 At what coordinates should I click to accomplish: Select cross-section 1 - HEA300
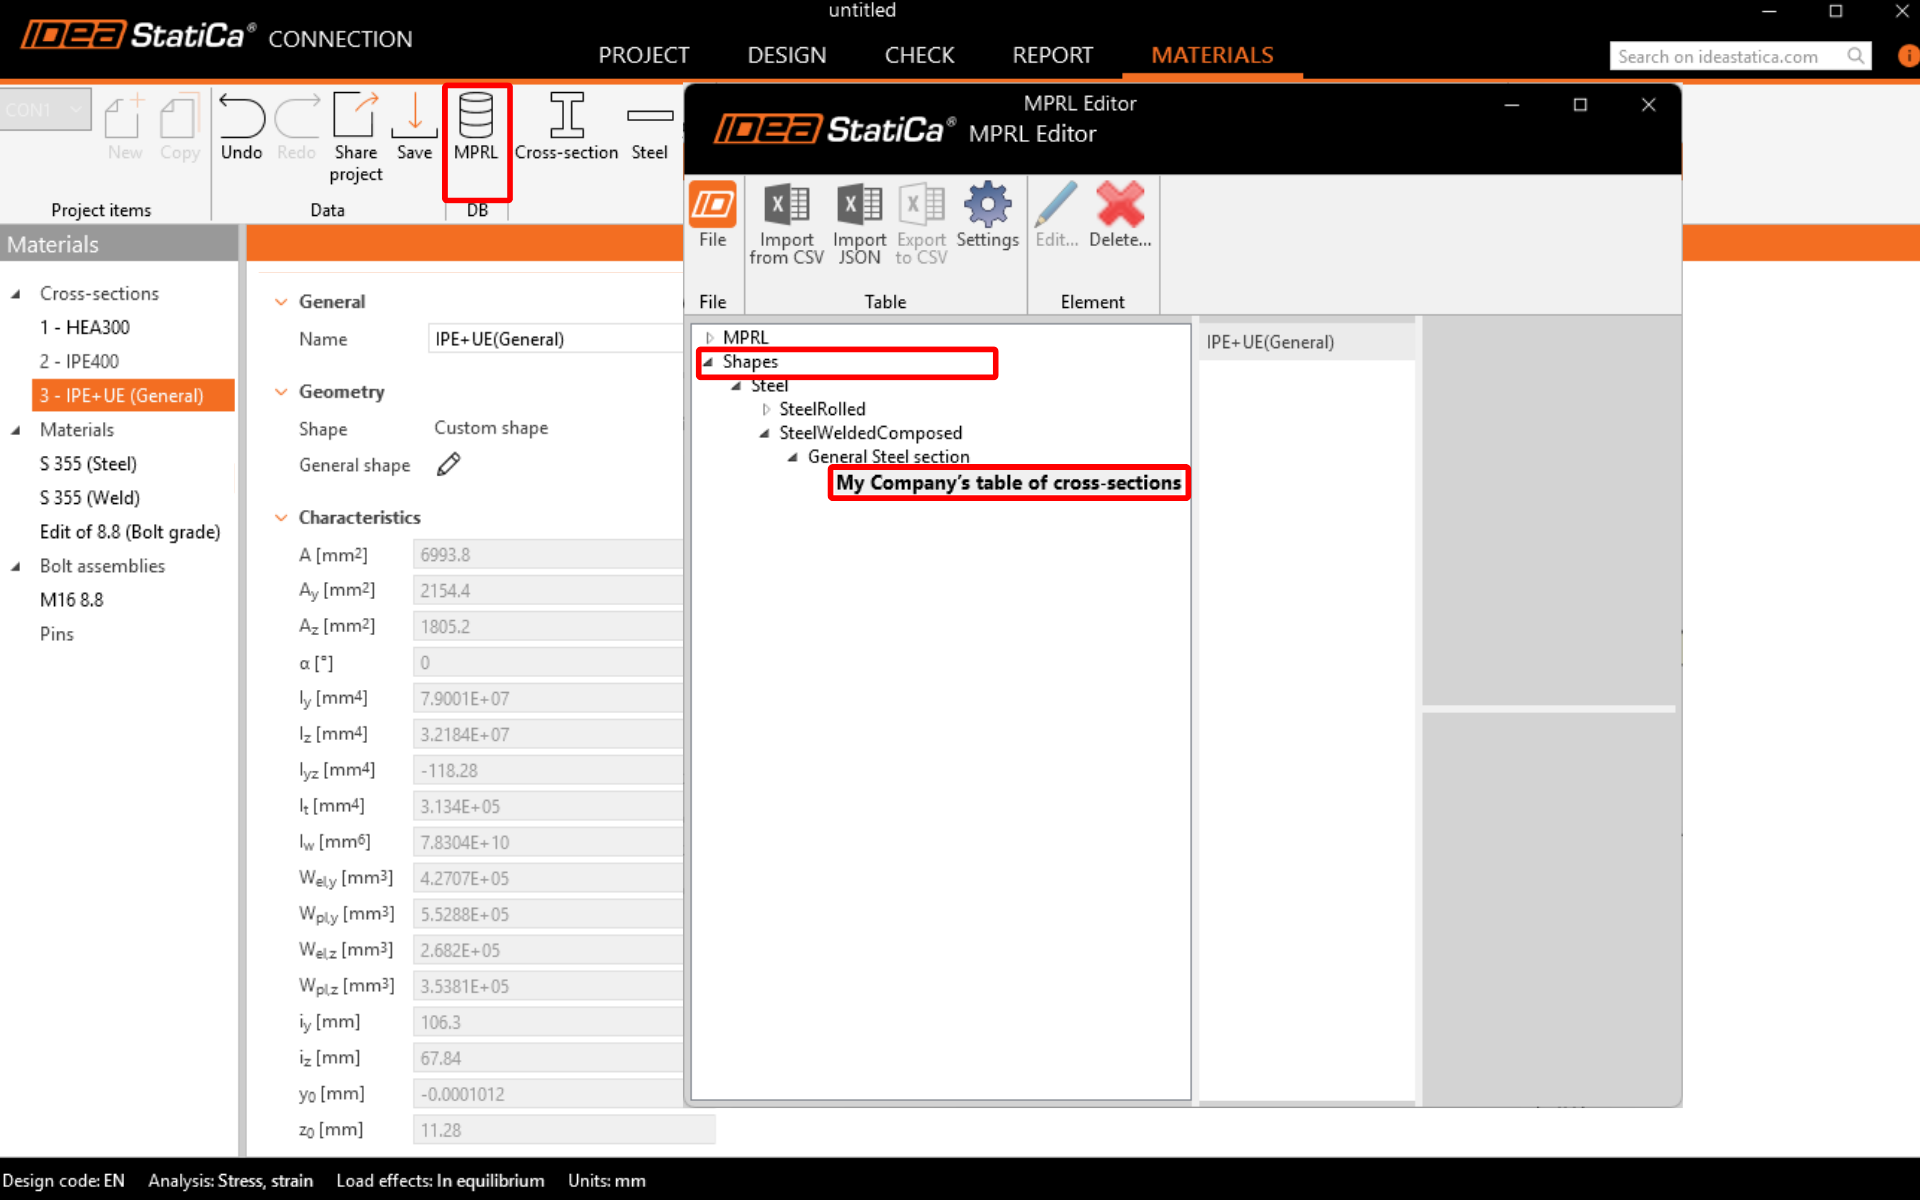point(85,328)
